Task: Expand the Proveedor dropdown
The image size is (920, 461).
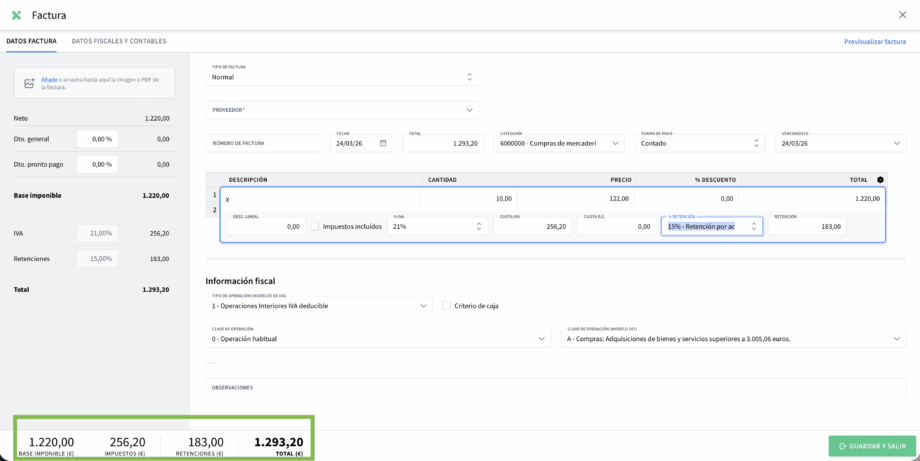Action: (470, 110)
